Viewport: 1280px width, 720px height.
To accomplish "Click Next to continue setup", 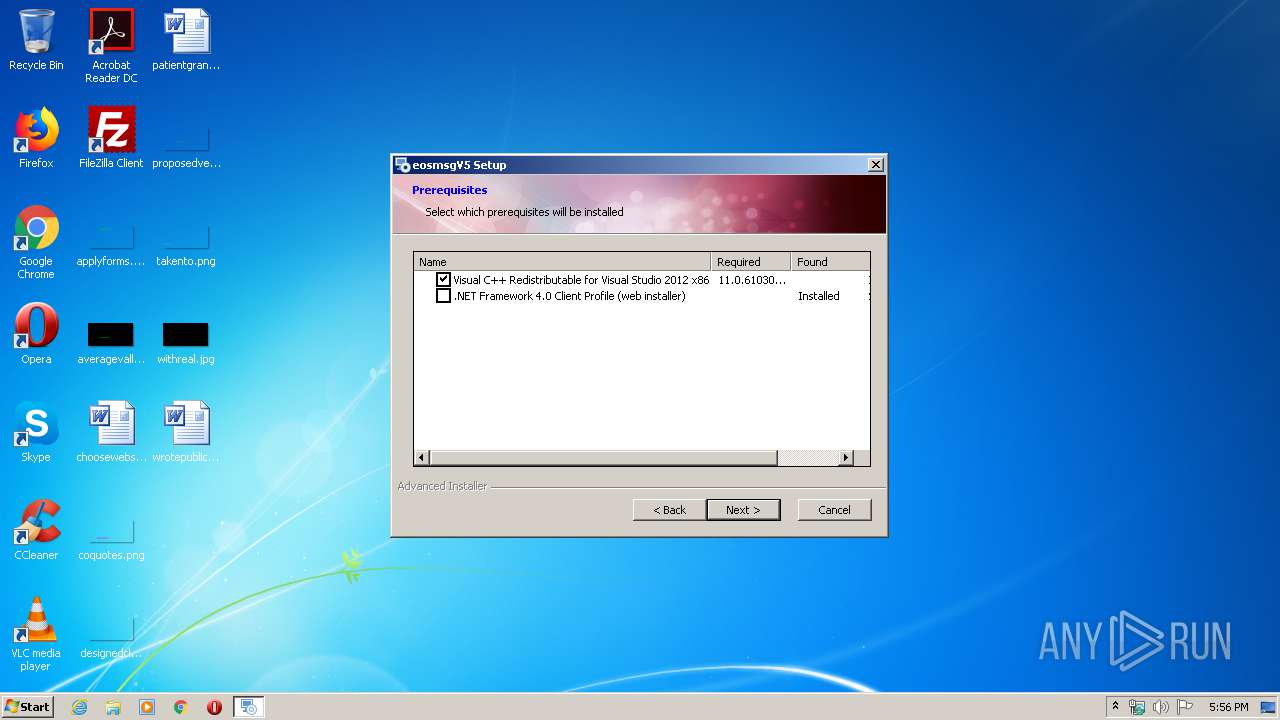I will click(743, 510).
